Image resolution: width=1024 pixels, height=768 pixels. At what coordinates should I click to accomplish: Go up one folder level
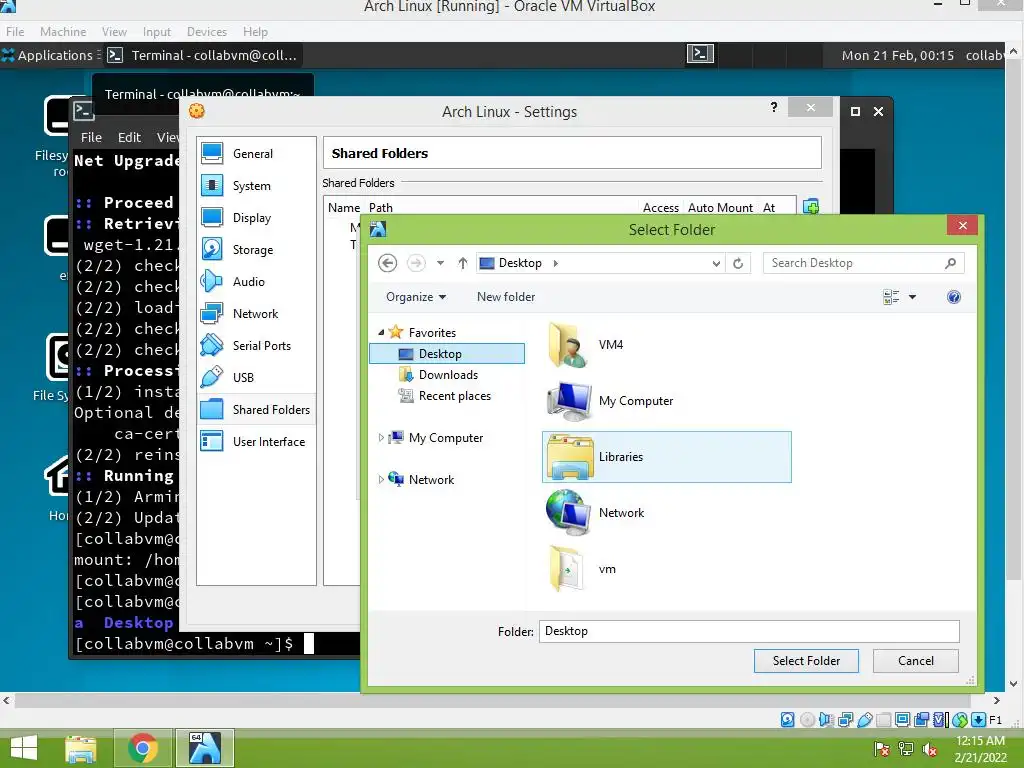(x=462, y=263)
